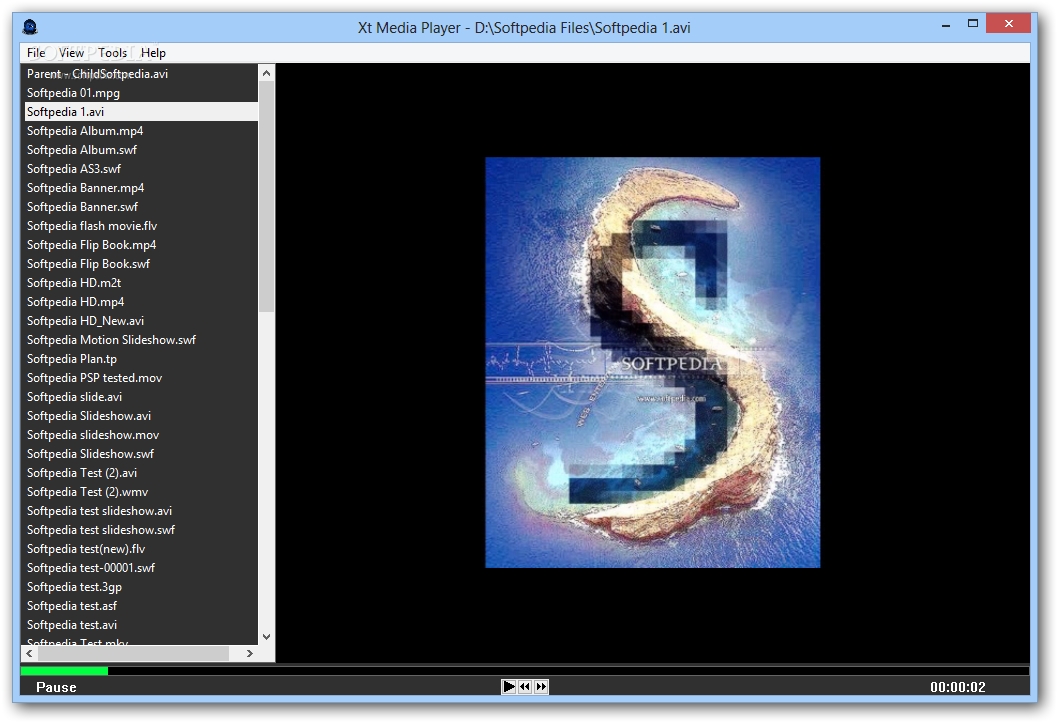Click the video display area
The width and height of the screenshot is (1058, 723).
(652, 362)
